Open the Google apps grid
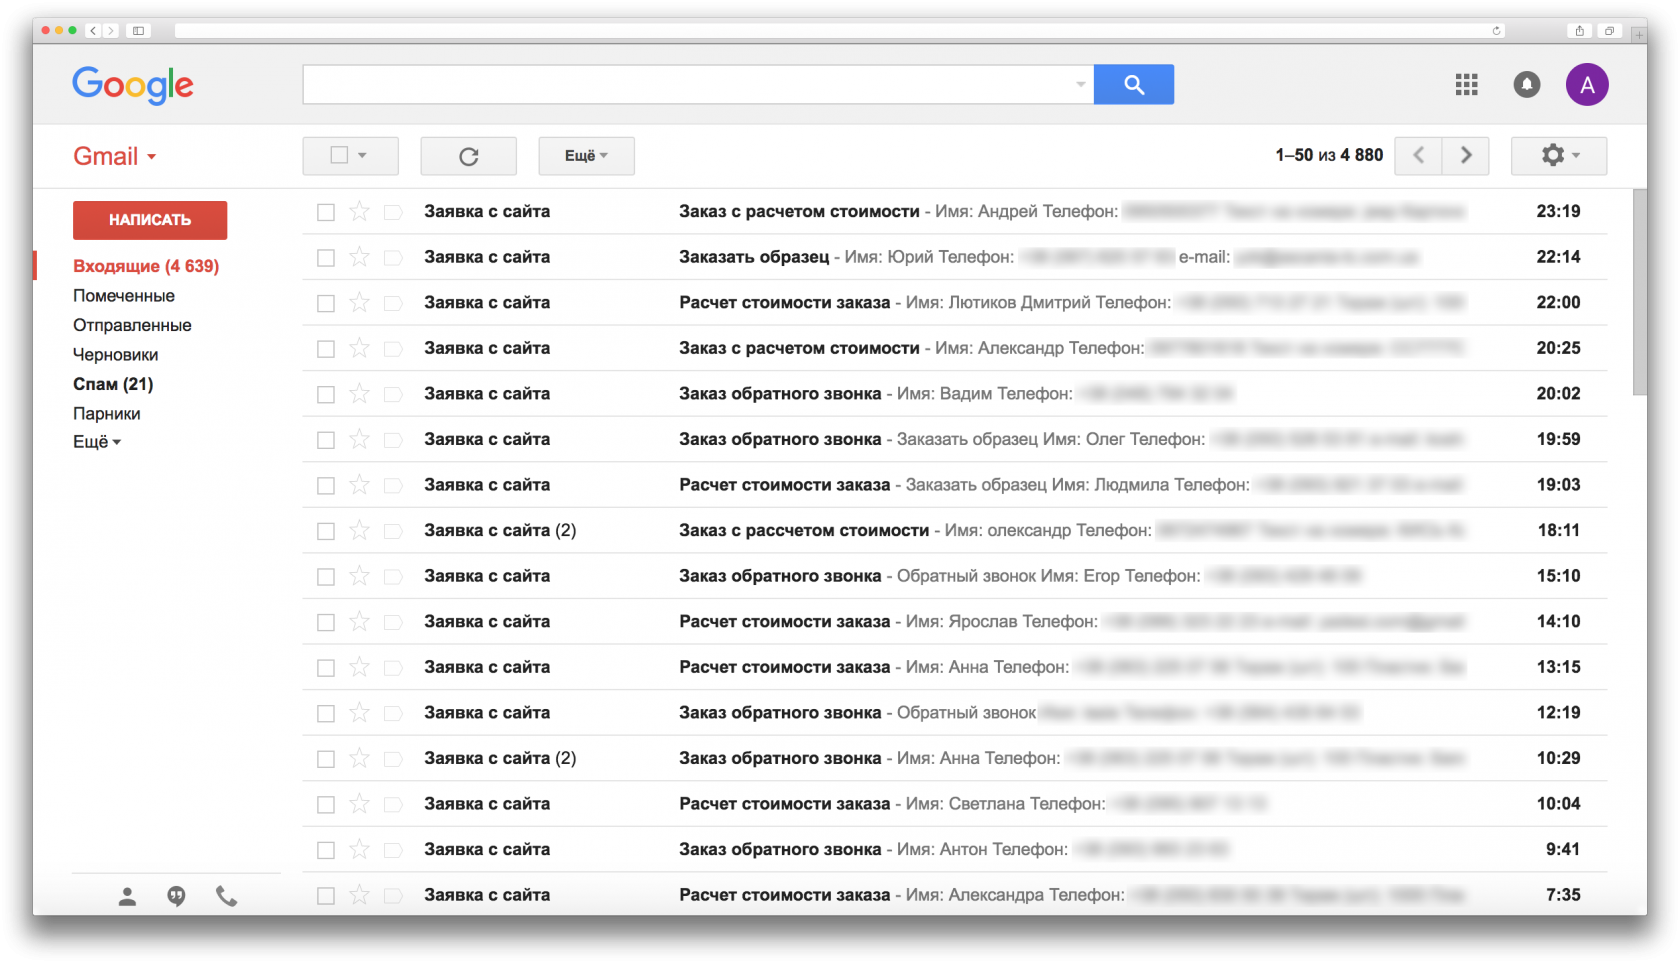 point(1466,85)
